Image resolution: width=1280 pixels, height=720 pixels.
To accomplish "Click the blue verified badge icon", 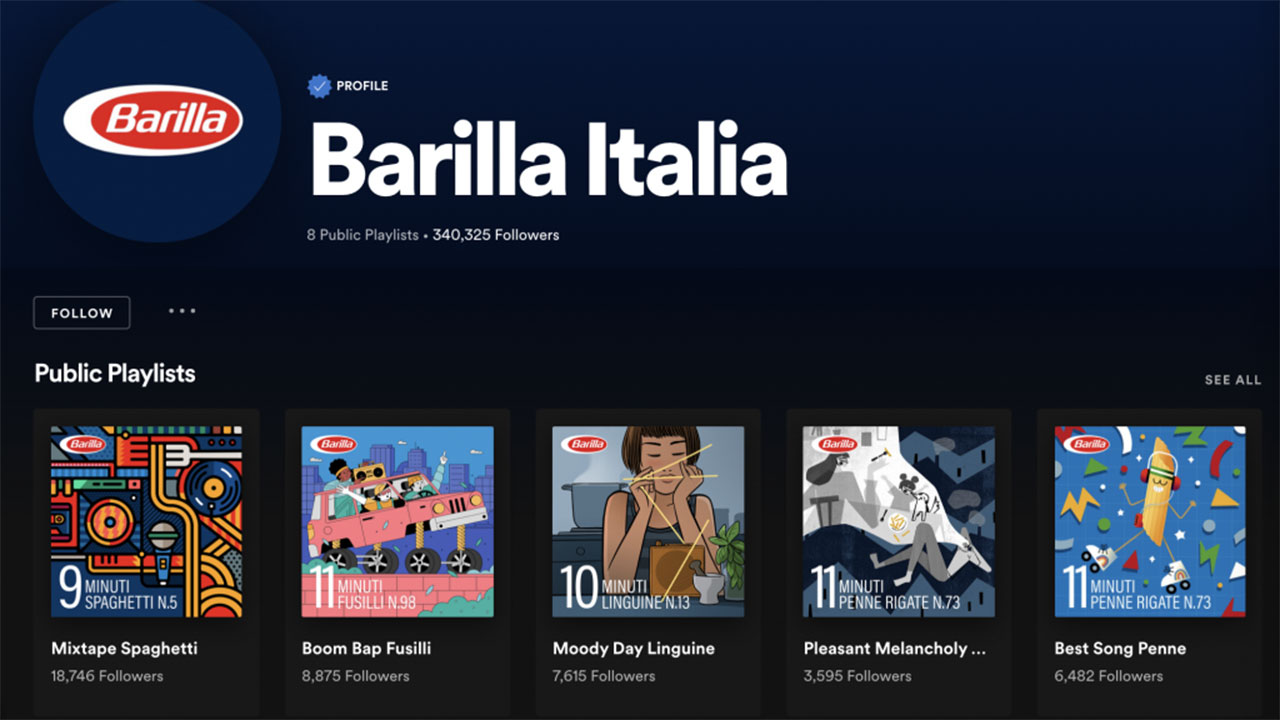I will 319,86.
